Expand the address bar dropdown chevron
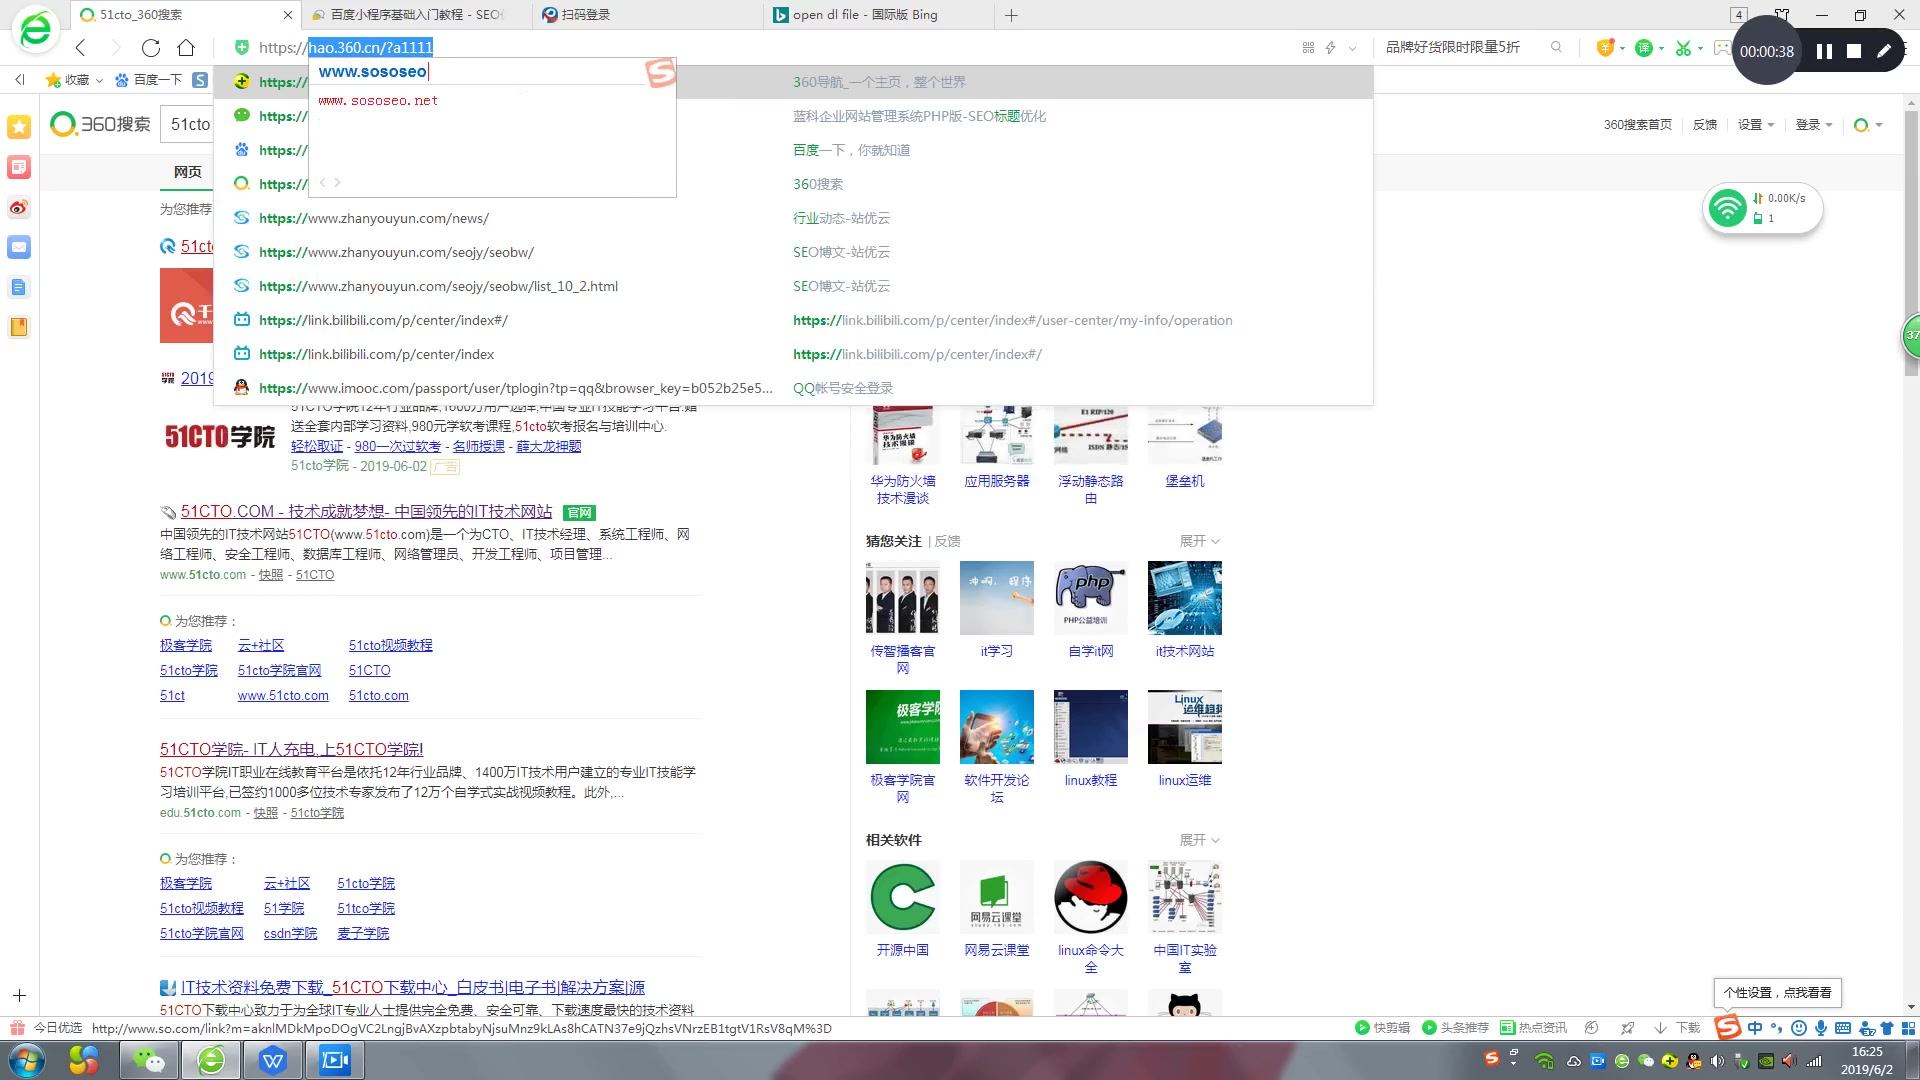This screenshot has width=1920, height=1080. tap(1352, 48)
